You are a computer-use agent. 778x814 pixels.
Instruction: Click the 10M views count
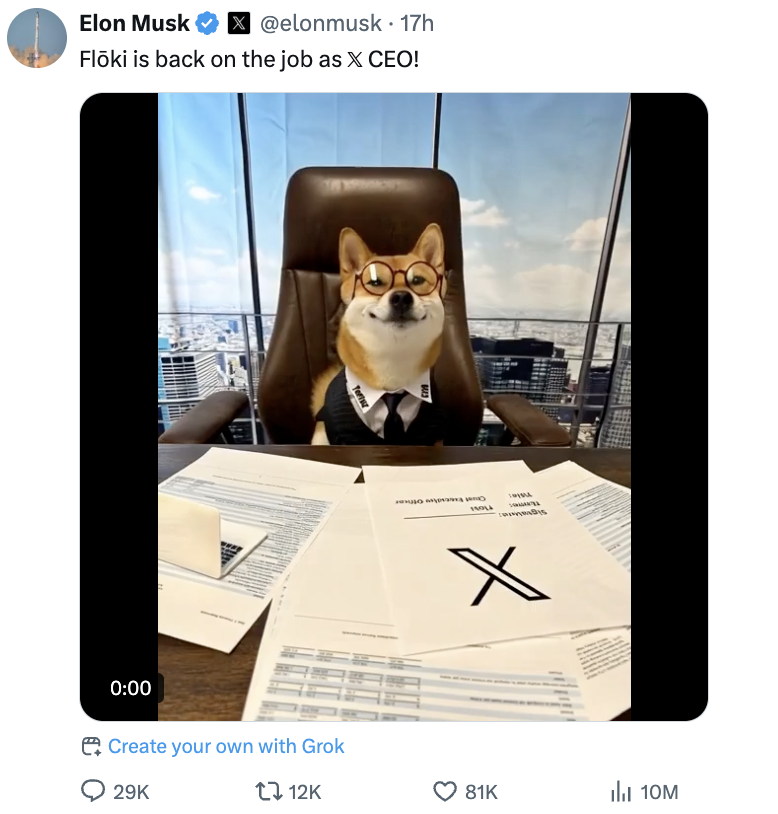click(x=659, y=792)
